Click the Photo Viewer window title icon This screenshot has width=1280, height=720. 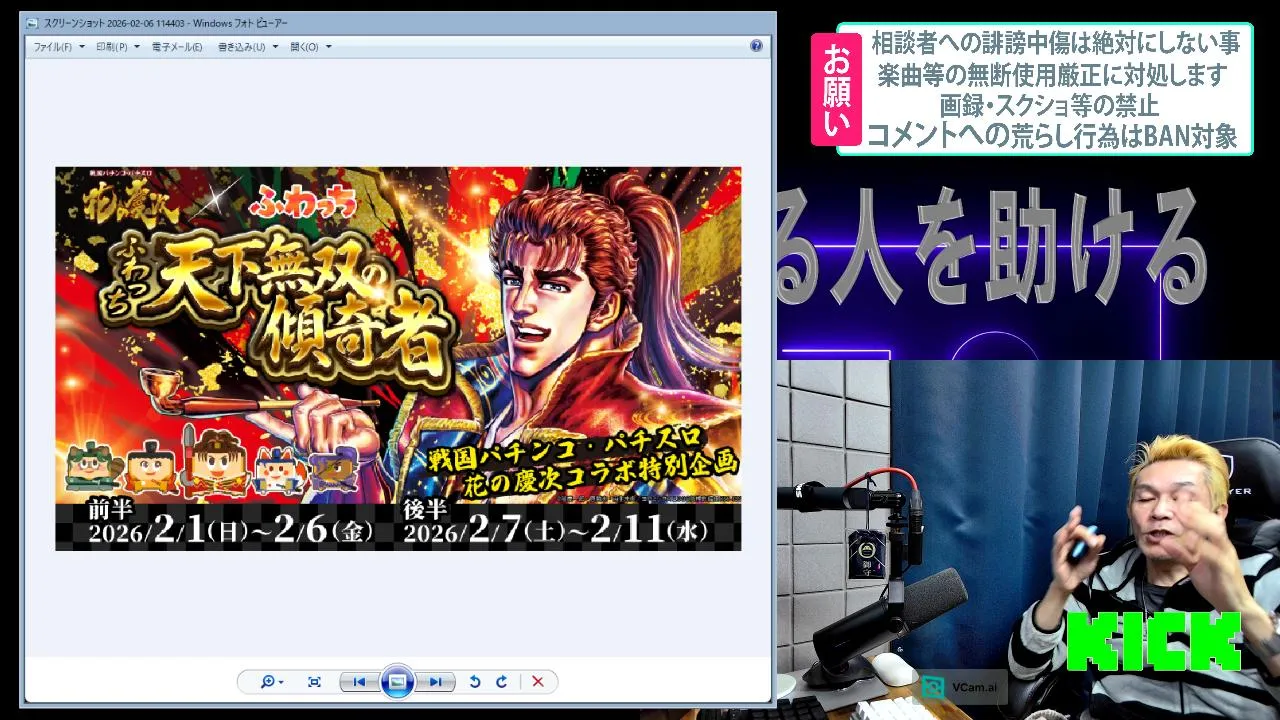pos(34,22)
